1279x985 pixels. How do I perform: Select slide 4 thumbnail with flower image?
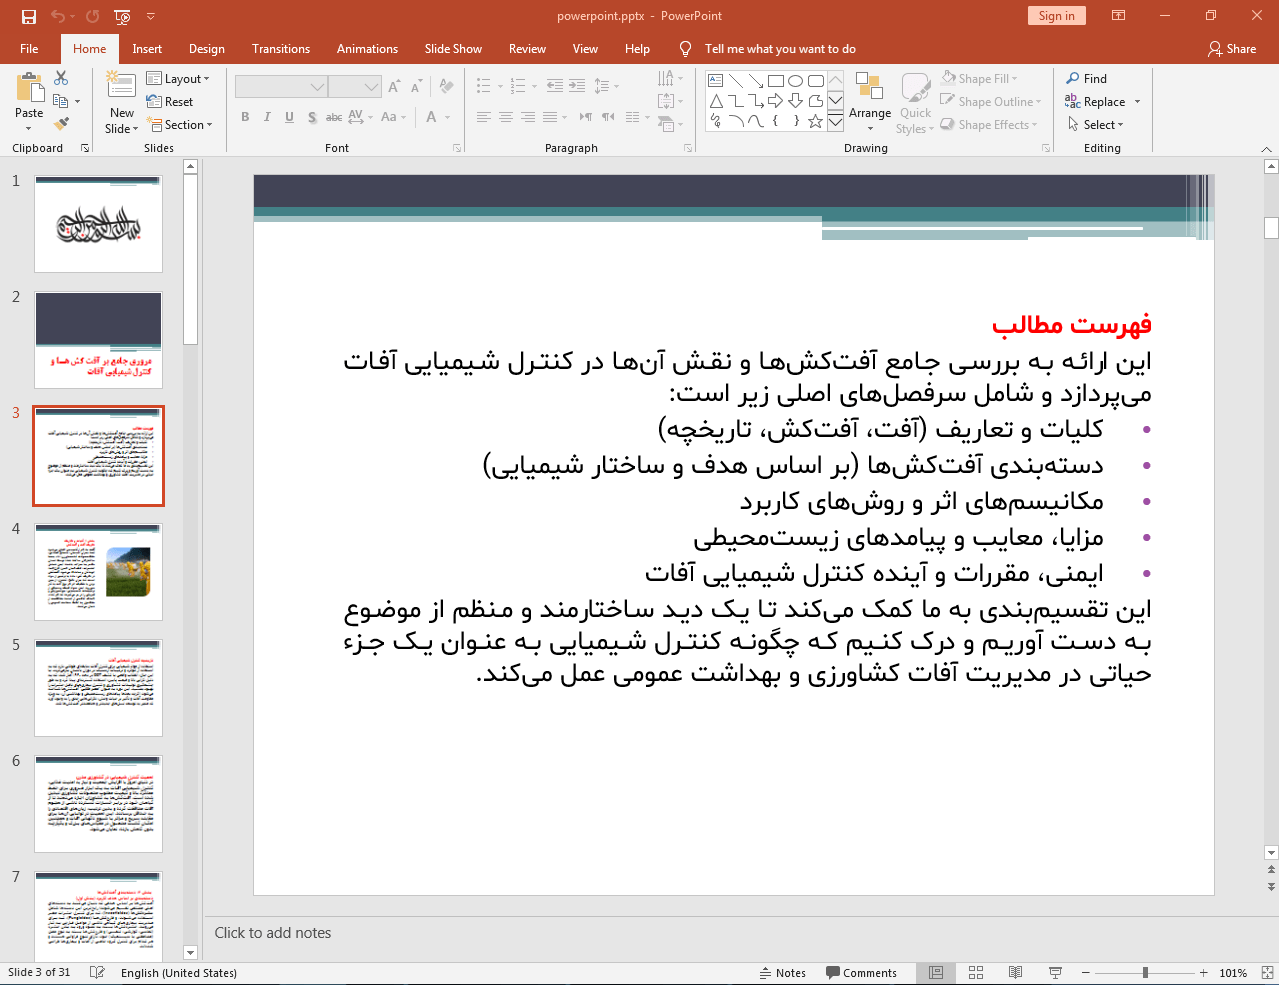point(98,572)
